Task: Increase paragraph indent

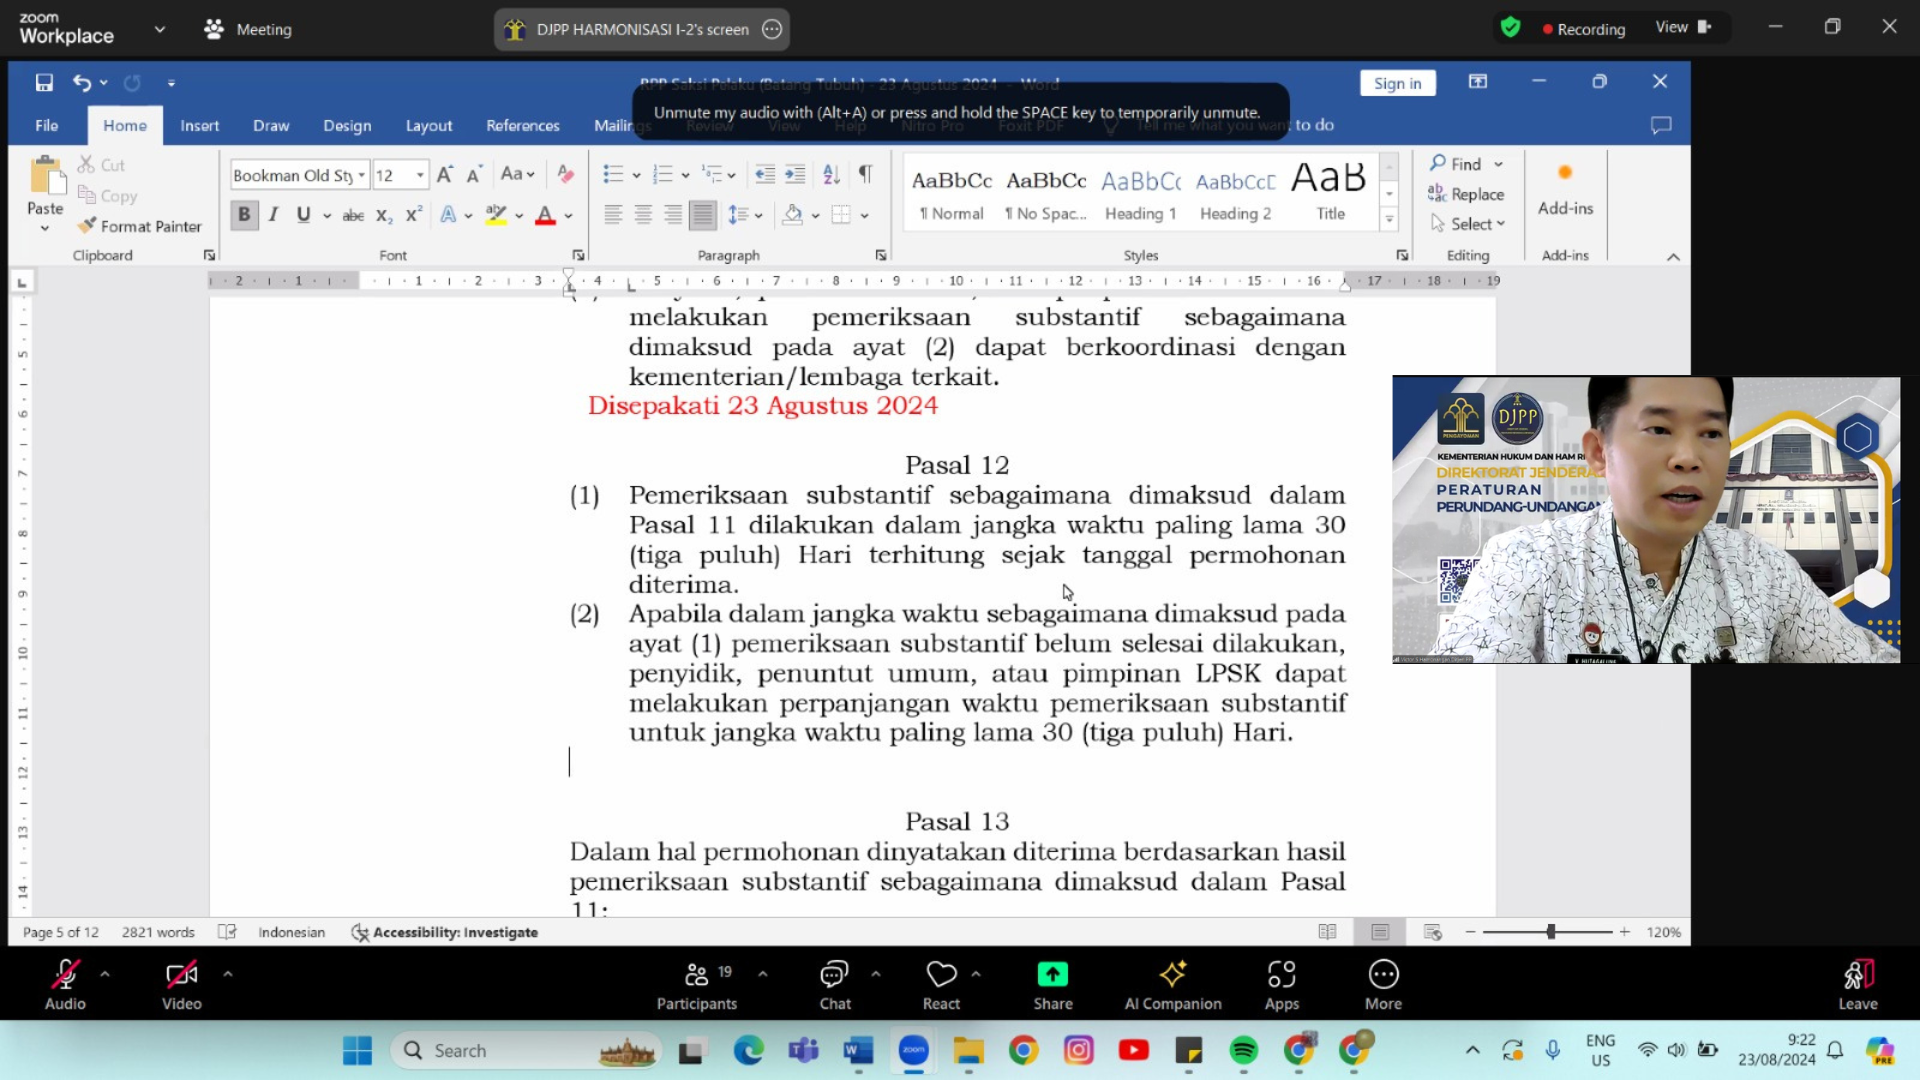Action: (795, 175)
